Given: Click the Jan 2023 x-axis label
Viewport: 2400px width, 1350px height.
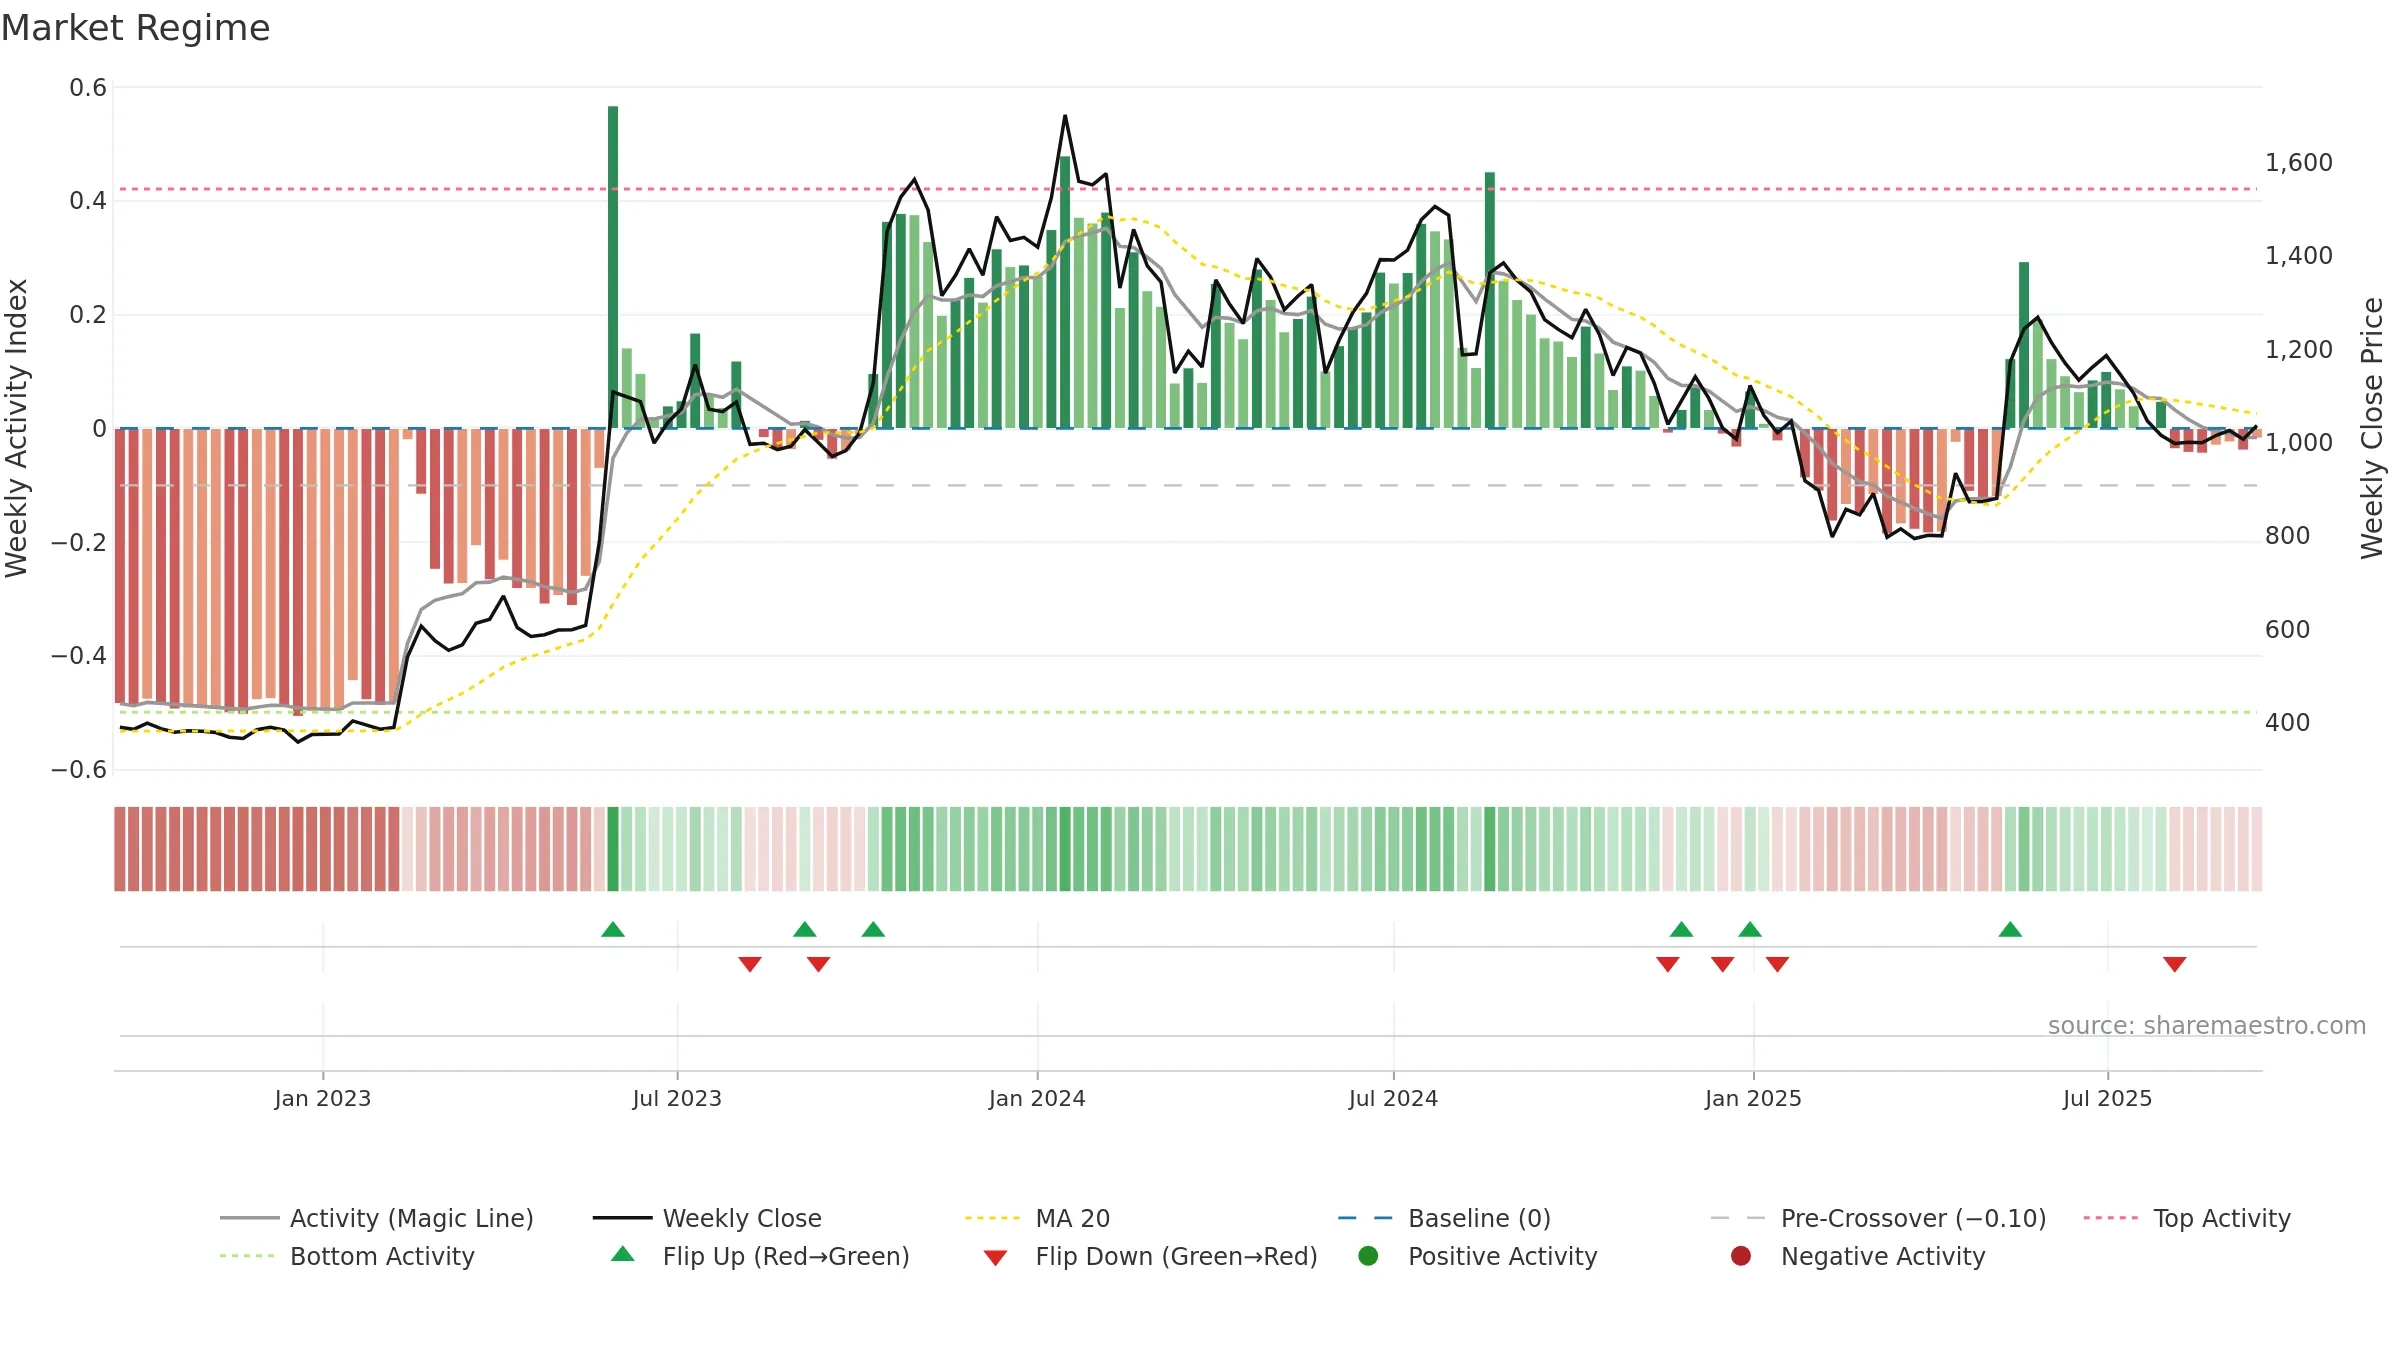Looking at the screenshot, I should click(x=323, y=1098).
